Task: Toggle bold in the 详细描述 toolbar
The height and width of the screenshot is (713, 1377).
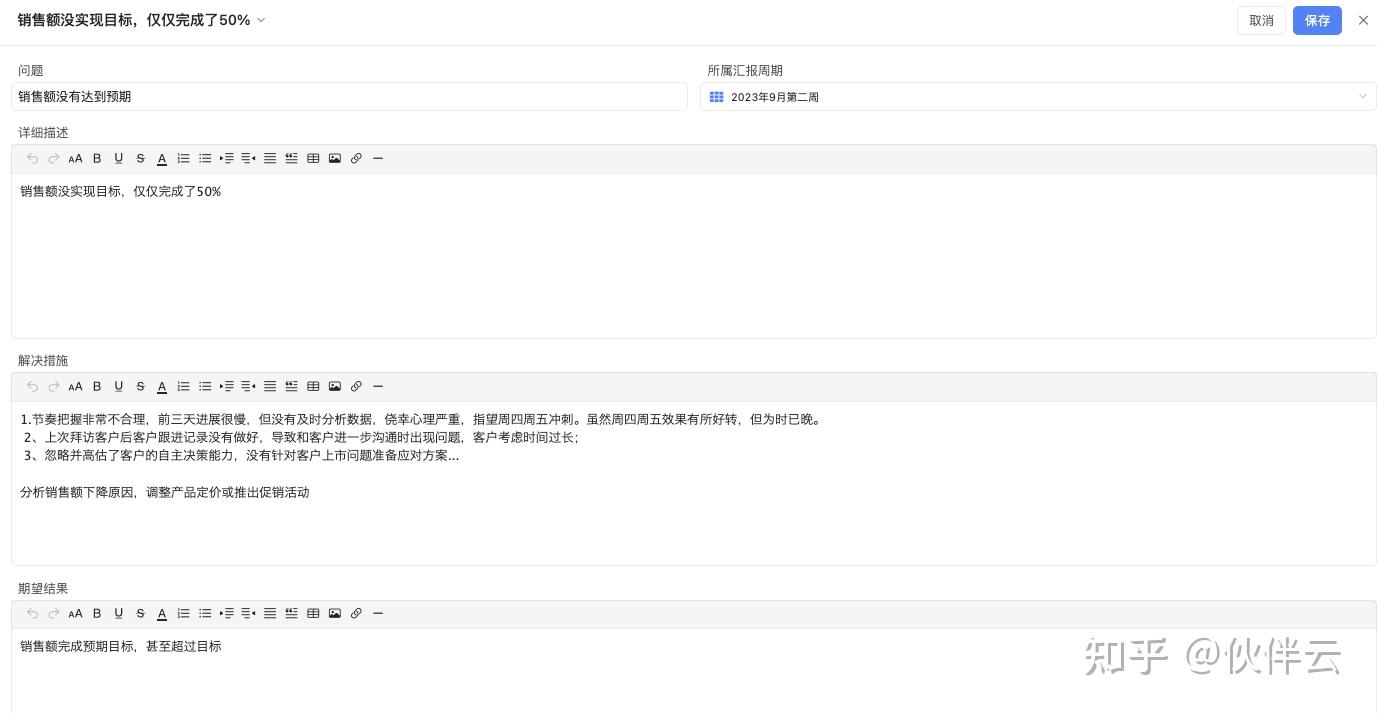Action: tap(97, 158)
